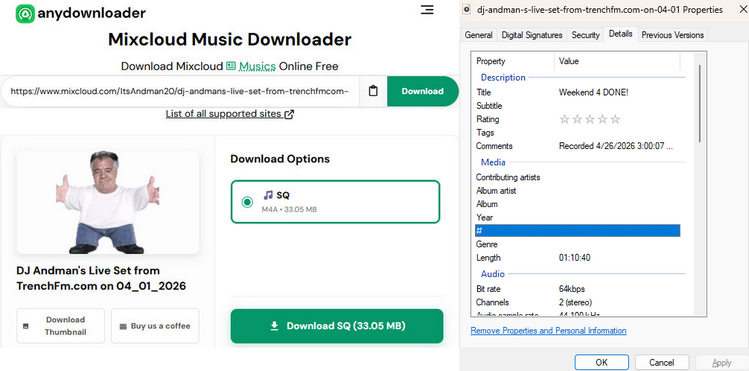The image size is (749, 371).
Task: Set rating to five stars
Action: 615,119
